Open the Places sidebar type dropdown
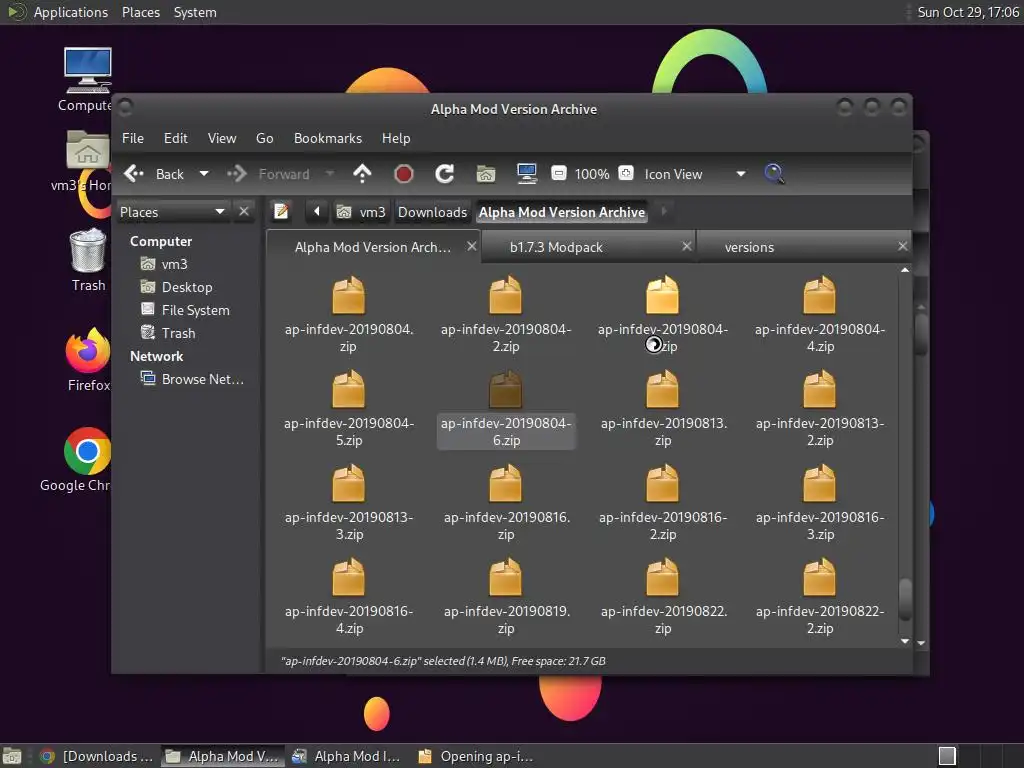 tap(172, 212)
